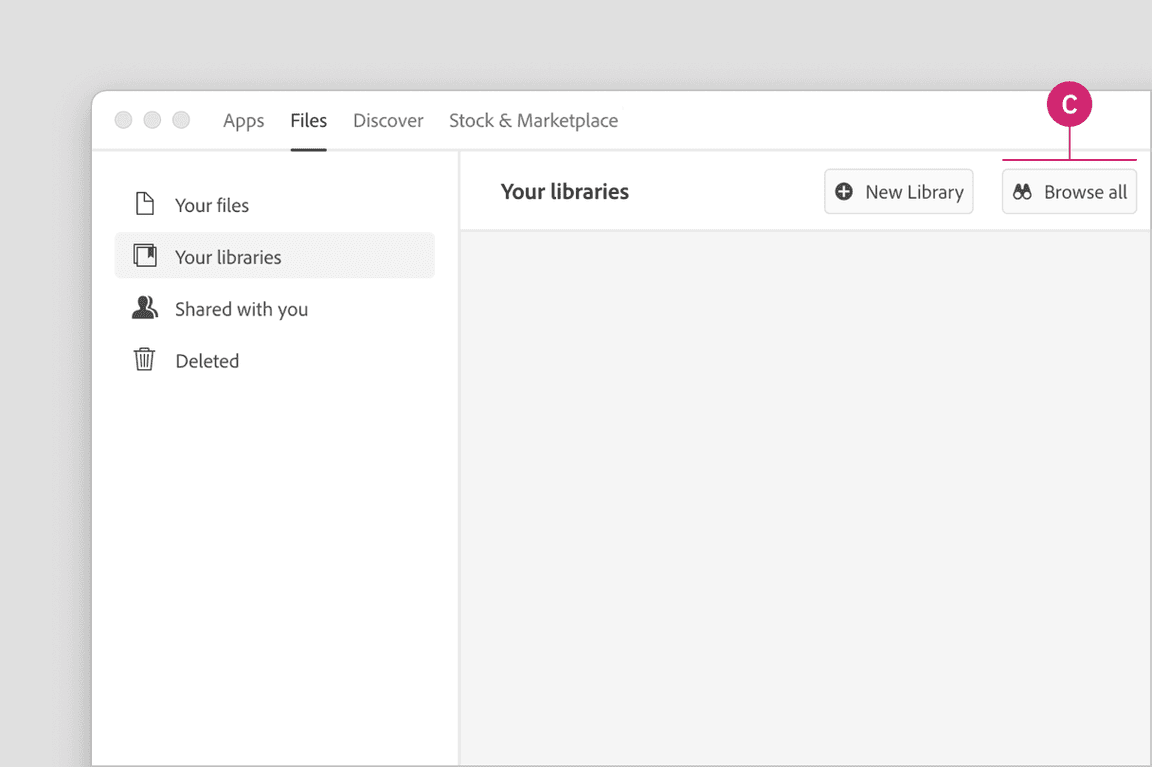
Task: Click the Deleted trash can icon
Action: point(145,360)
